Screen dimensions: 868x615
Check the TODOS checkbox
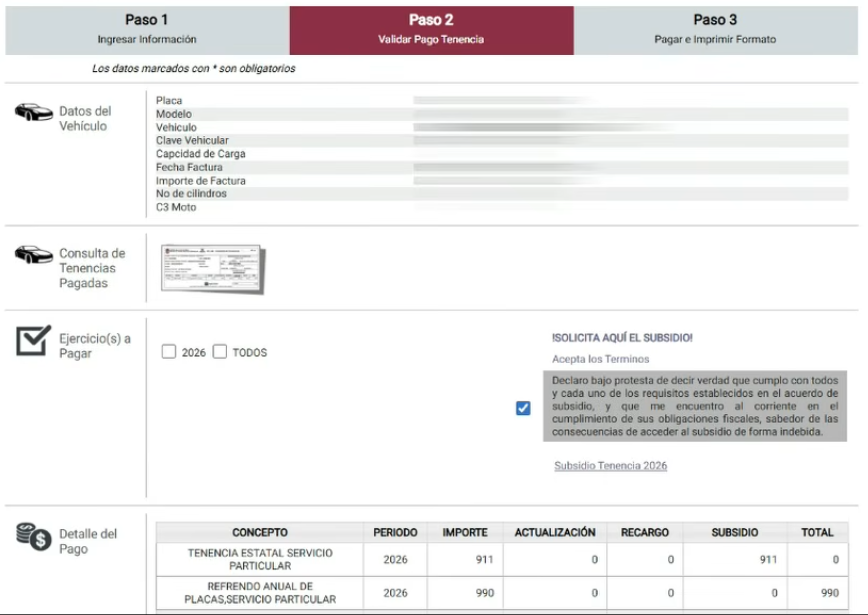[x=220, y=352]
